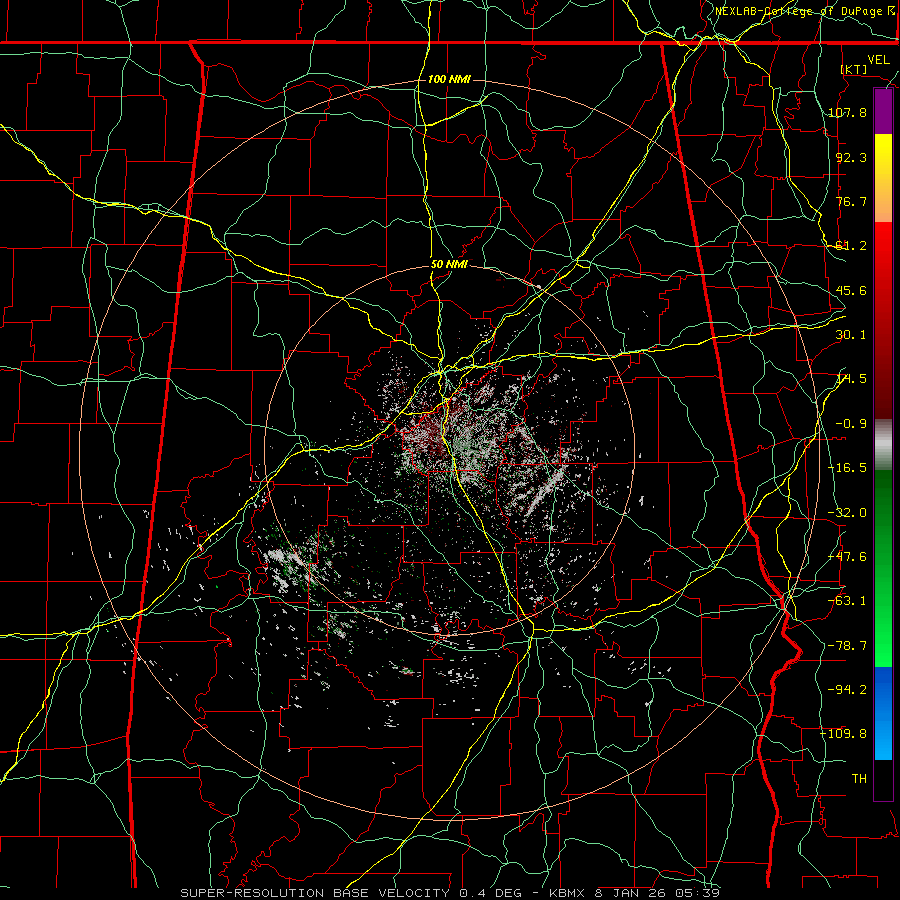Click the gray near-zero segment of color bar
This screenshot has width=900, height=900.
point(883,444)
